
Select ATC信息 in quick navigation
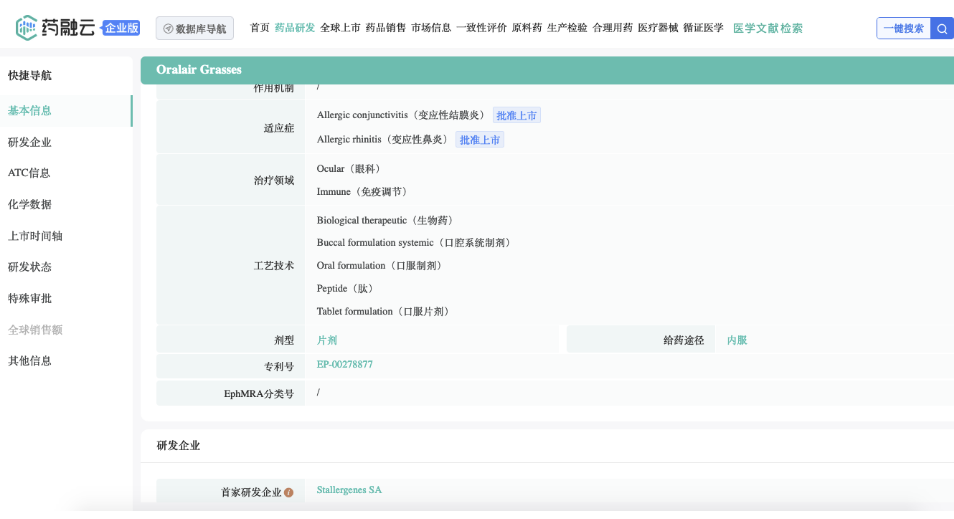(29, 173)
